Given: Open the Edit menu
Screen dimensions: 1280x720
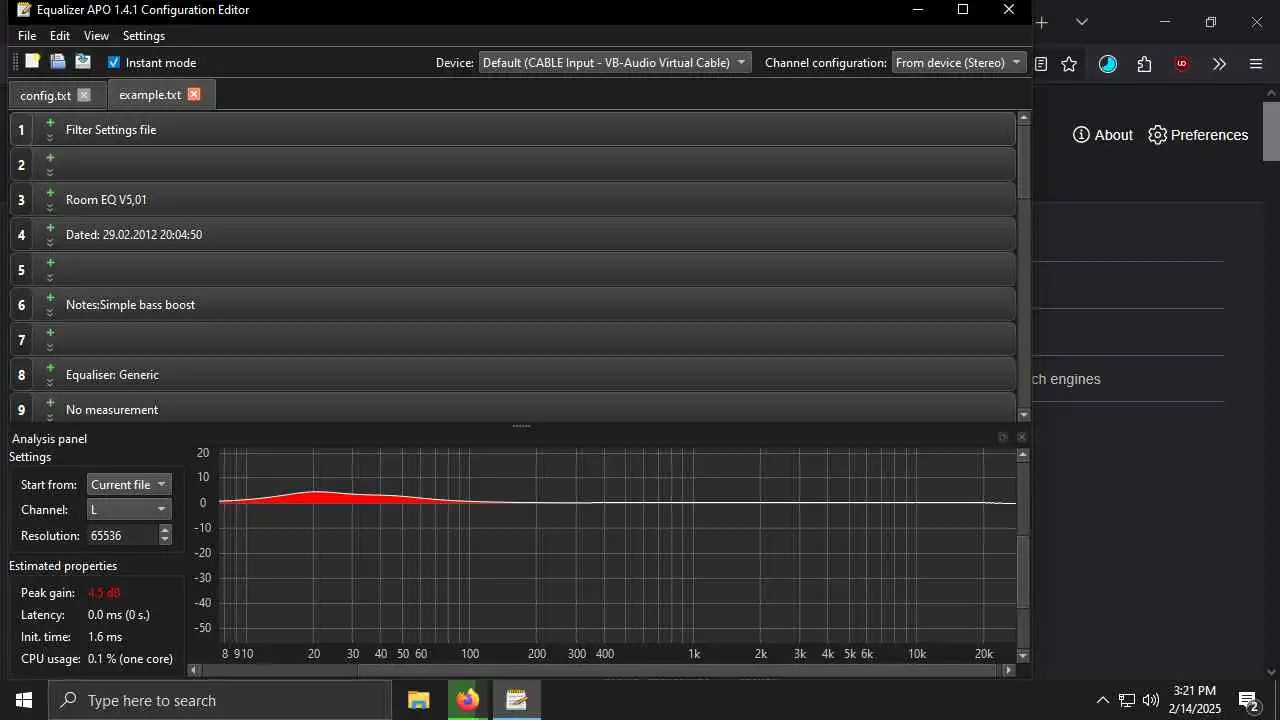Looking at the screenshot, I should tap(60, 36).
